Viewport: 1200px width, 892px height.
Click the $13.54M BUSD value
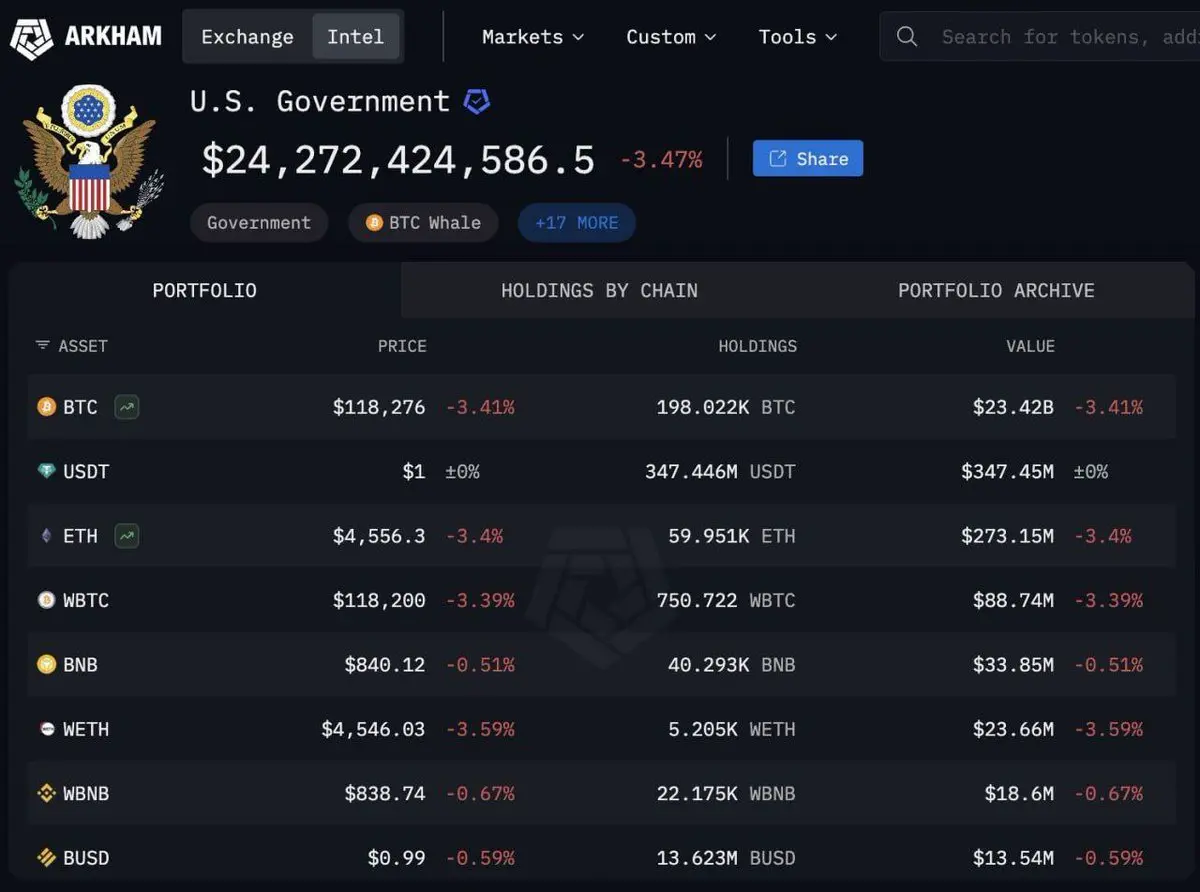click(x=1013, y=857)
